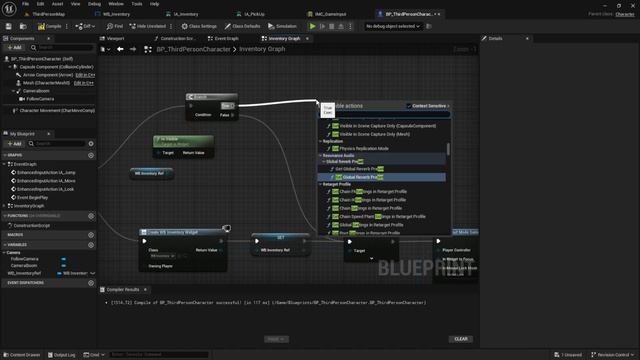Save the blueprint with the save icon

pyautogui.click(x=9, y=26)
